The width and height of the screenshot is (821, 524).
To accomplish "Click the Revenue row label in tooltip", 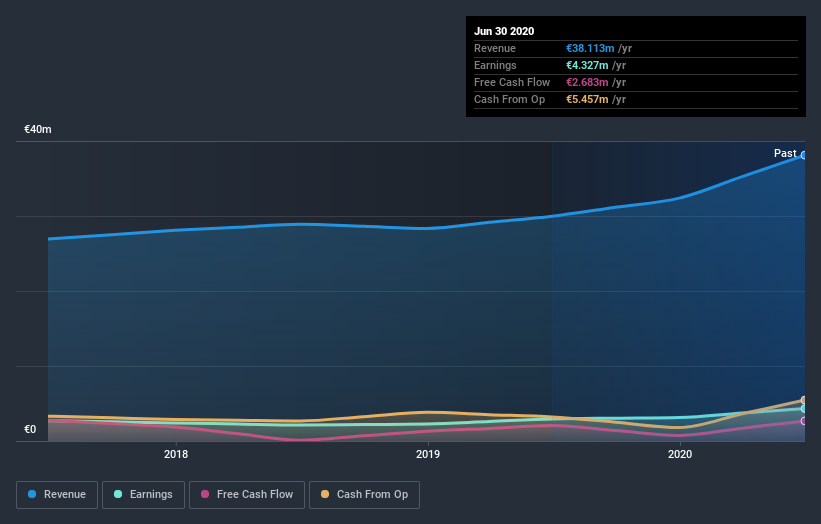I will [x=495, y=48].
